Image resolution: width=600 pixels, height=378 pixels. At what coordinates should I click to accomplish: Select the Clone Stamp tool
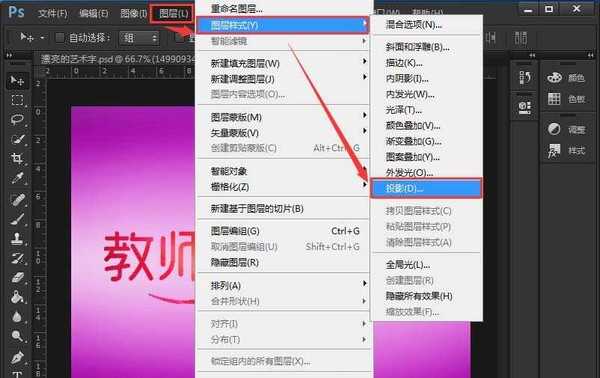pos(17,239)
